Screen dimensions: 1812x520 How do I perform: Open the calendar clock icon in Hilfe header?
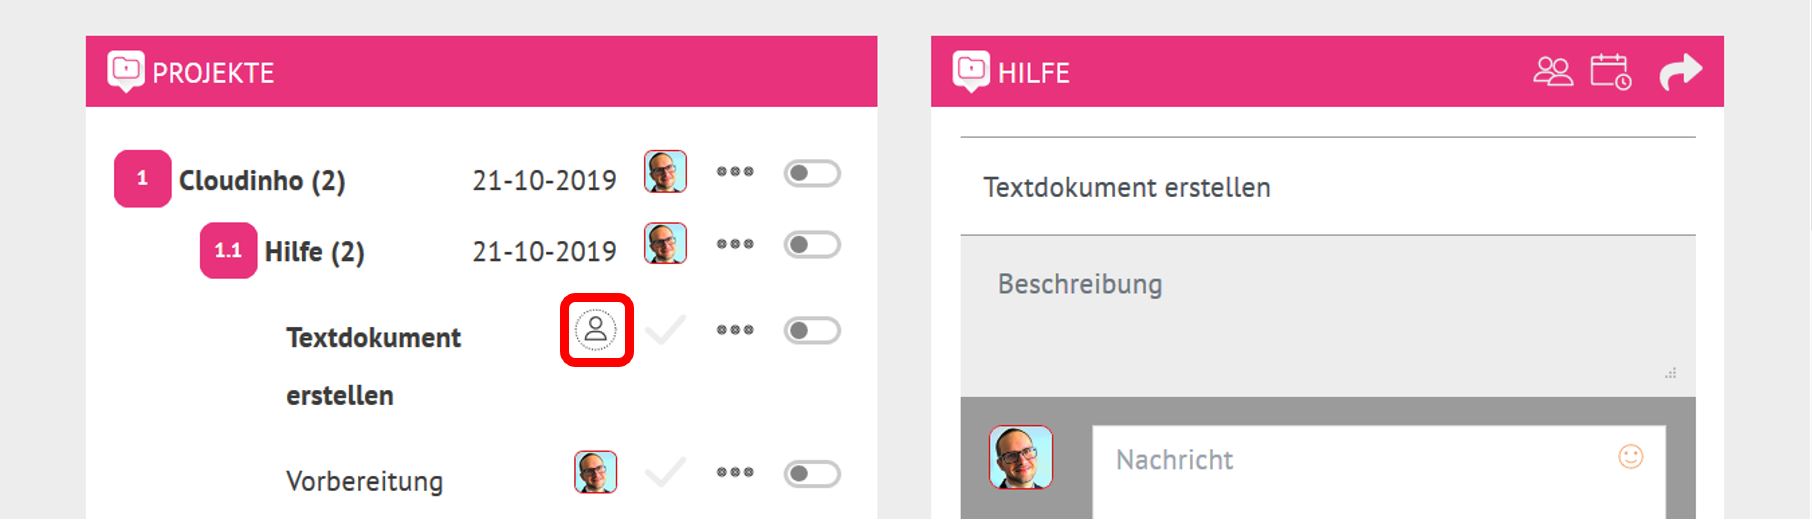1611,72
